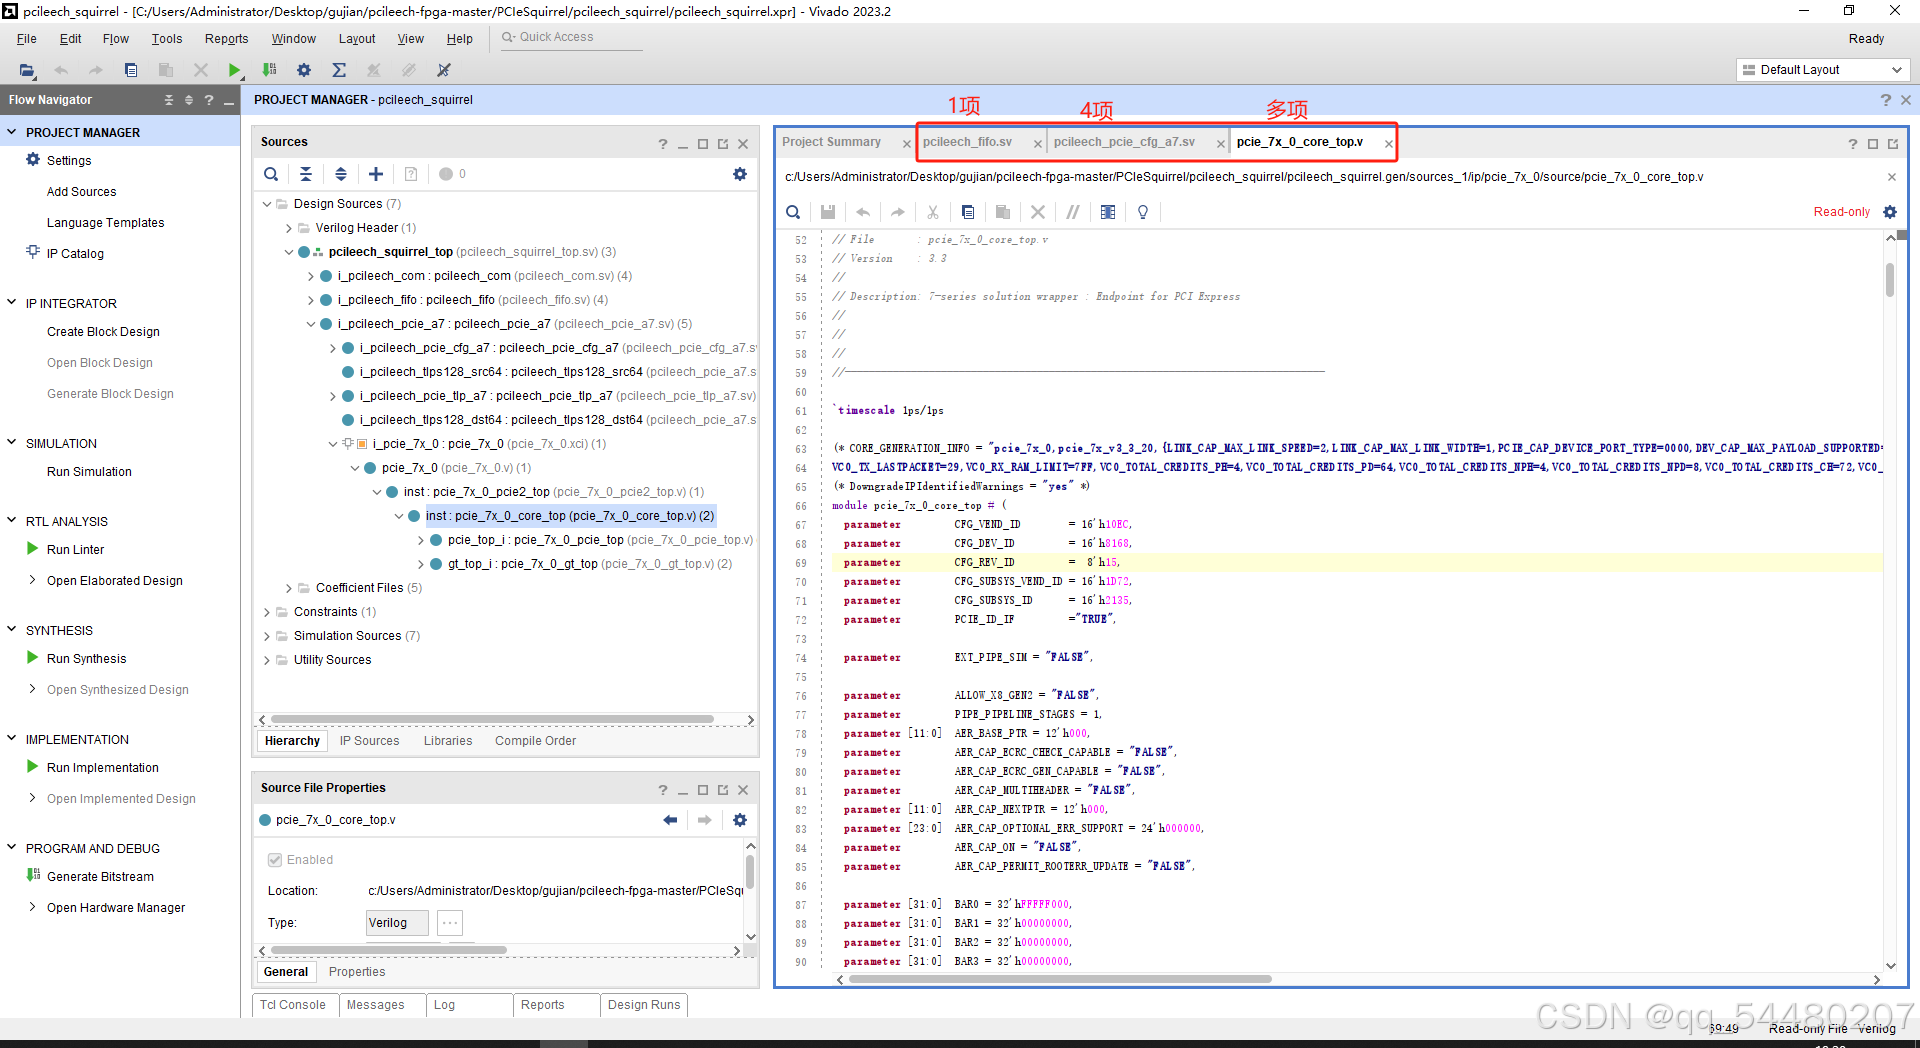Expand i_pcileech_com tree node
The width and height of the screenshot is (1920, 1048).
[x=311, y=276]
